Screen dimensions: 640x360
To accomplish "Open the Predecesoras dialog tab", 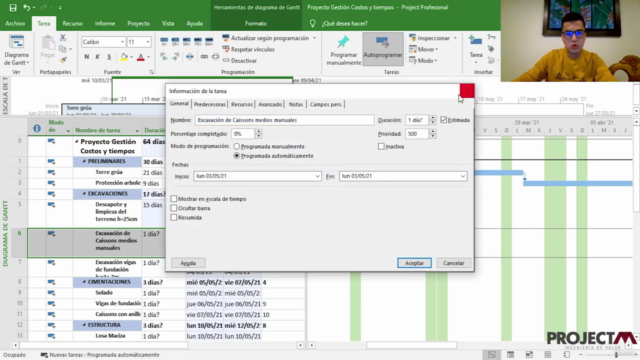I will 209,104.
